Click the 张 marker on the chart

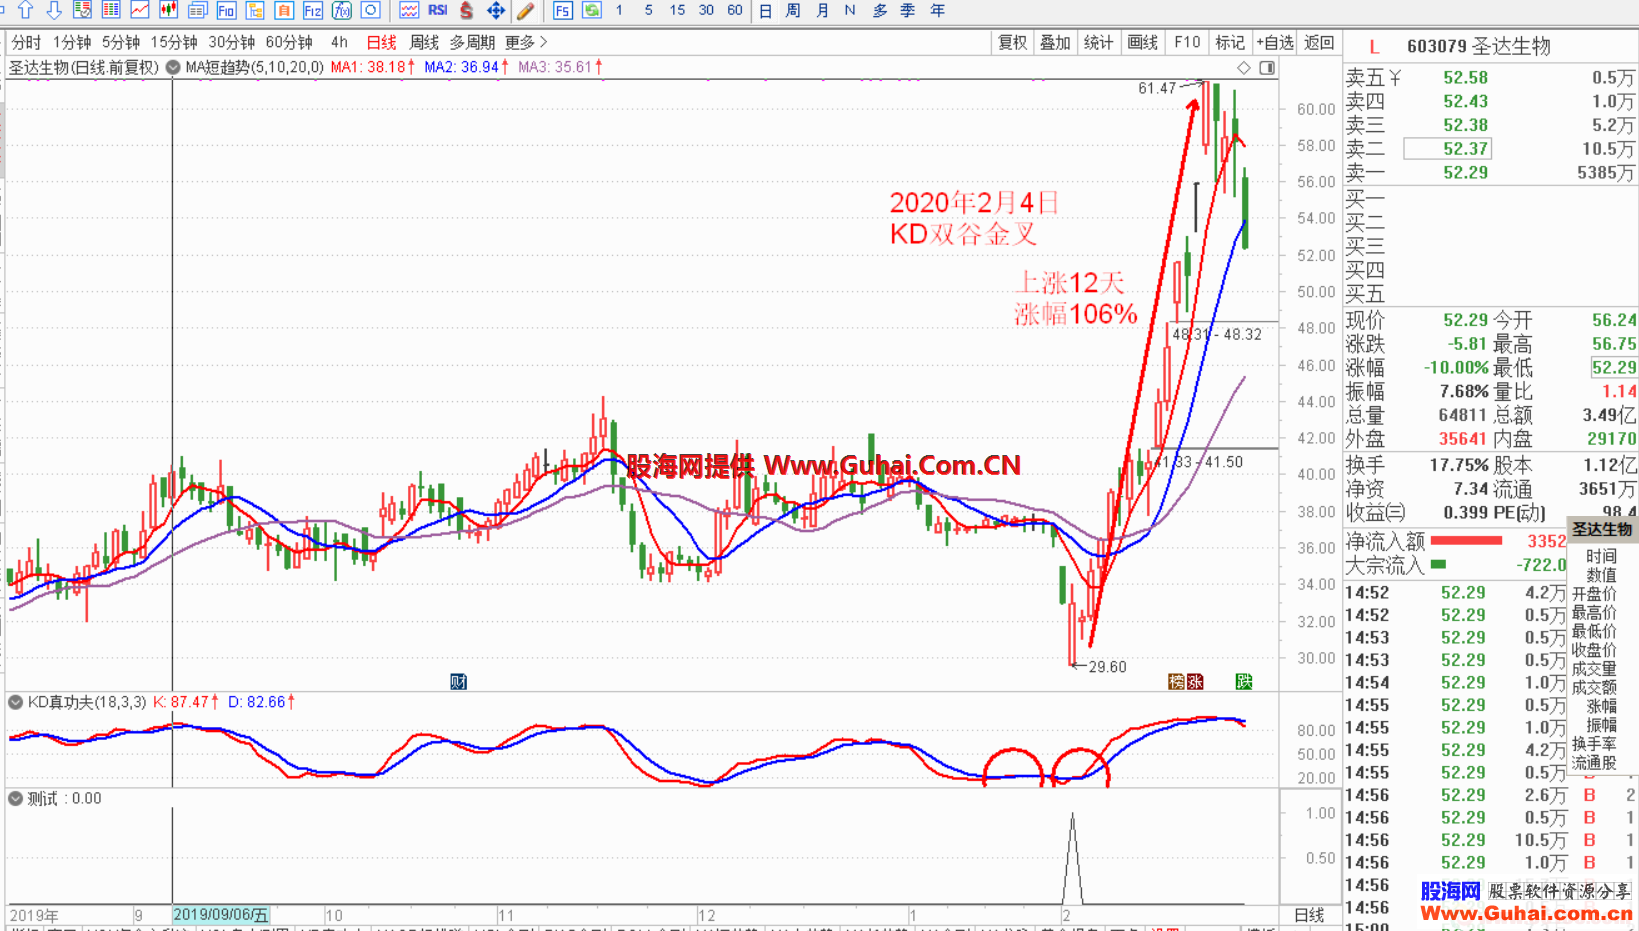point(1195,681)
